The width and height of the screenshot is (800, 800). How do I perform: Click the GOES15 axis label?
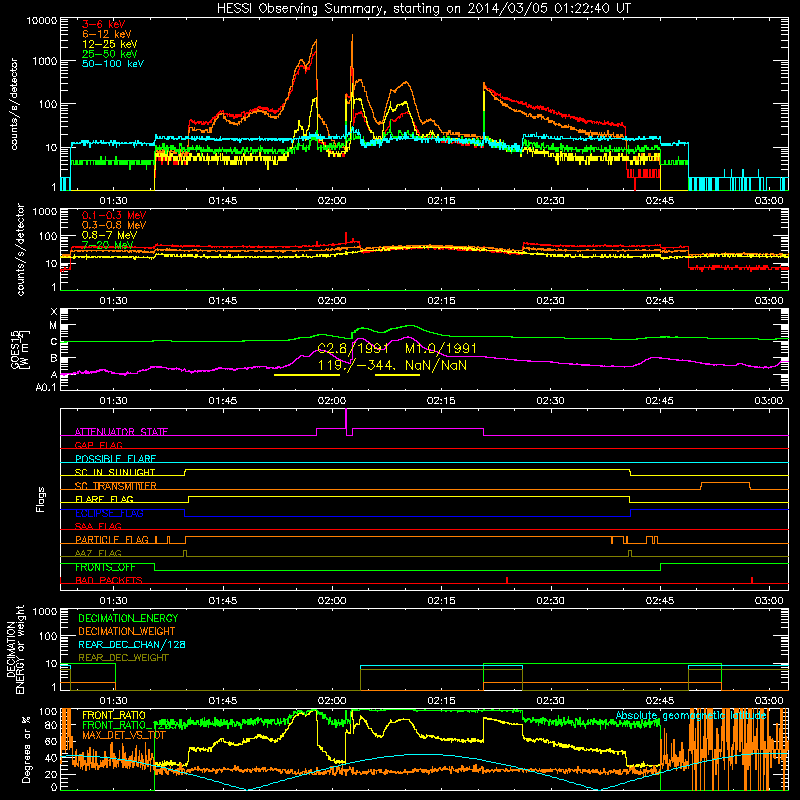[17, 349]
